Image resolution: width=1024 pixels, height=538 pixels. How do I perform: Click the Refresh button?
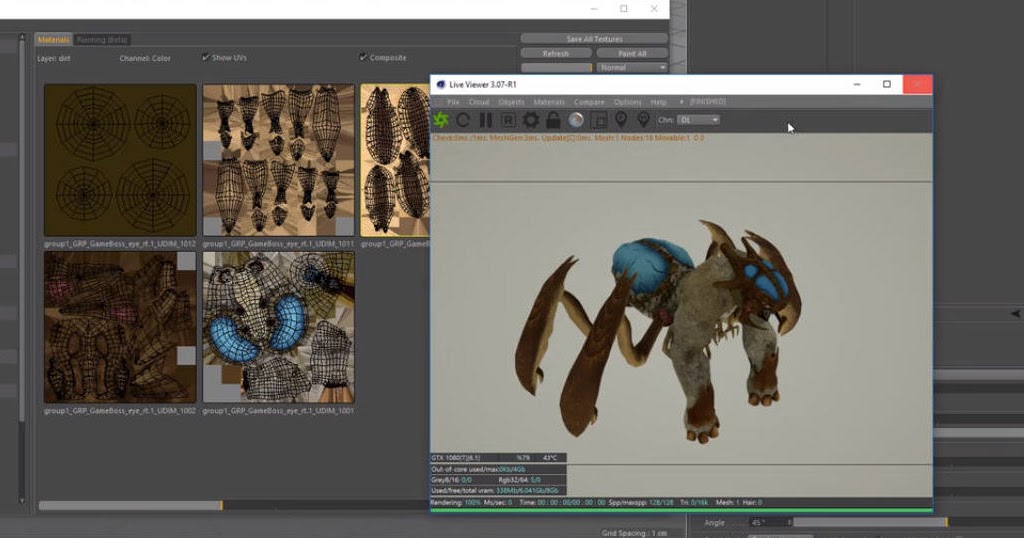point(556,54)
